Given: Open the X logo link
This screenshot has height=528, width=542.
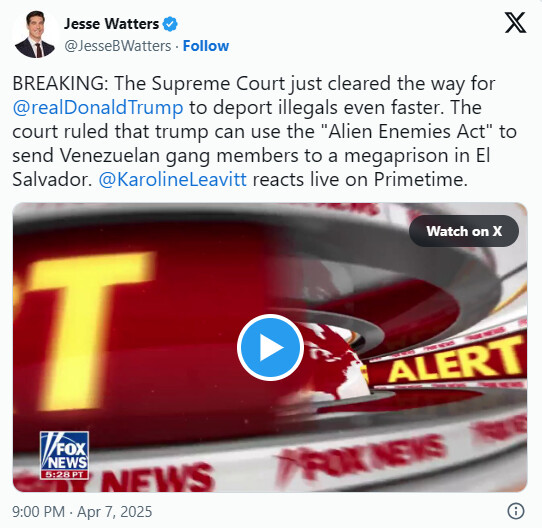Looking at the screenshot, I should pyautogui.click(x=515, y=22).
